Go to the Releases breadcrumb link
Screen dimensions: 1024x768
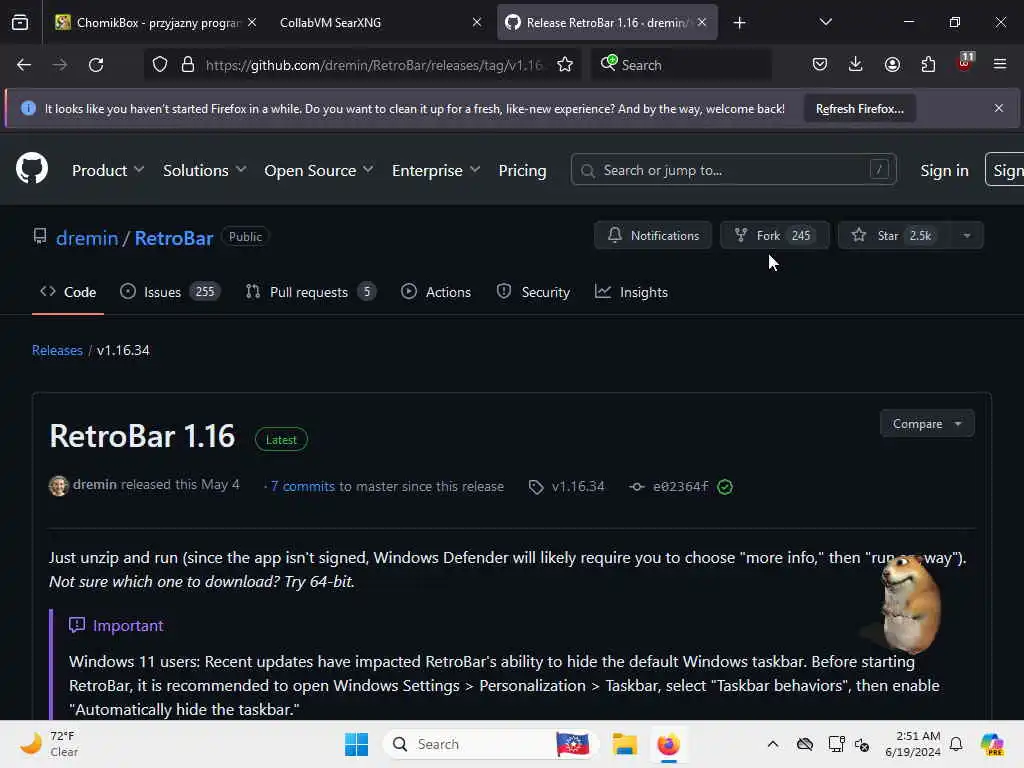pyautogui.click(x=57, y=350)
